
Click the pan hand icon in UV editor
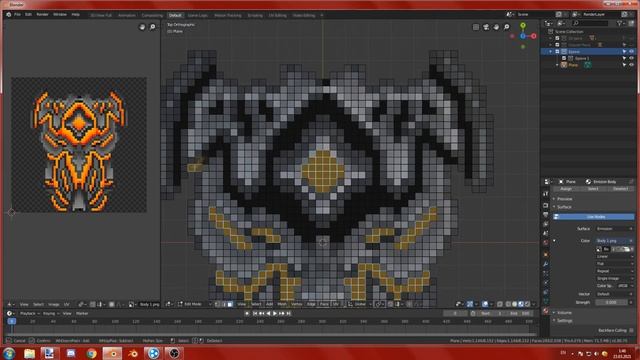(x=142, y=27)
